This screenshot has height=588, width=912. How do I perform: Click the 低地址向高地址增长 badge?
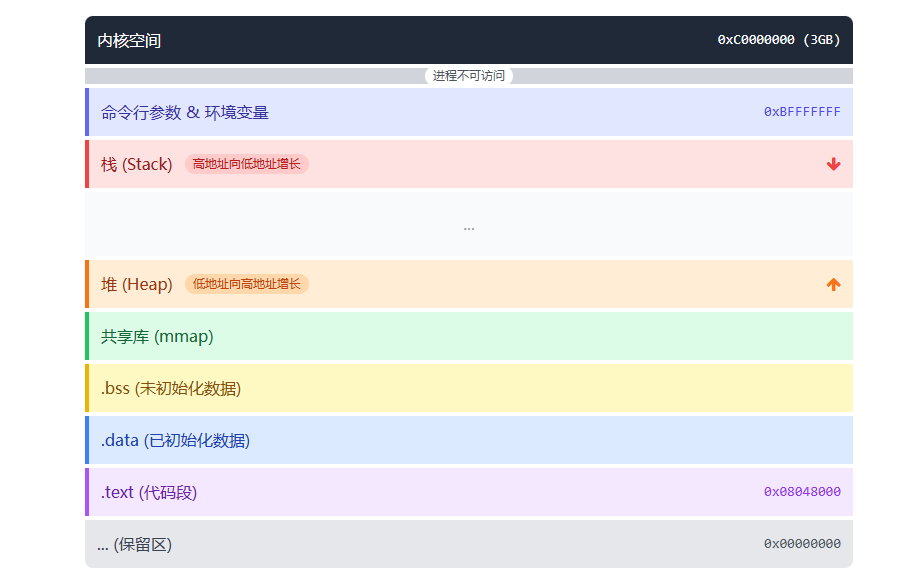247,284
